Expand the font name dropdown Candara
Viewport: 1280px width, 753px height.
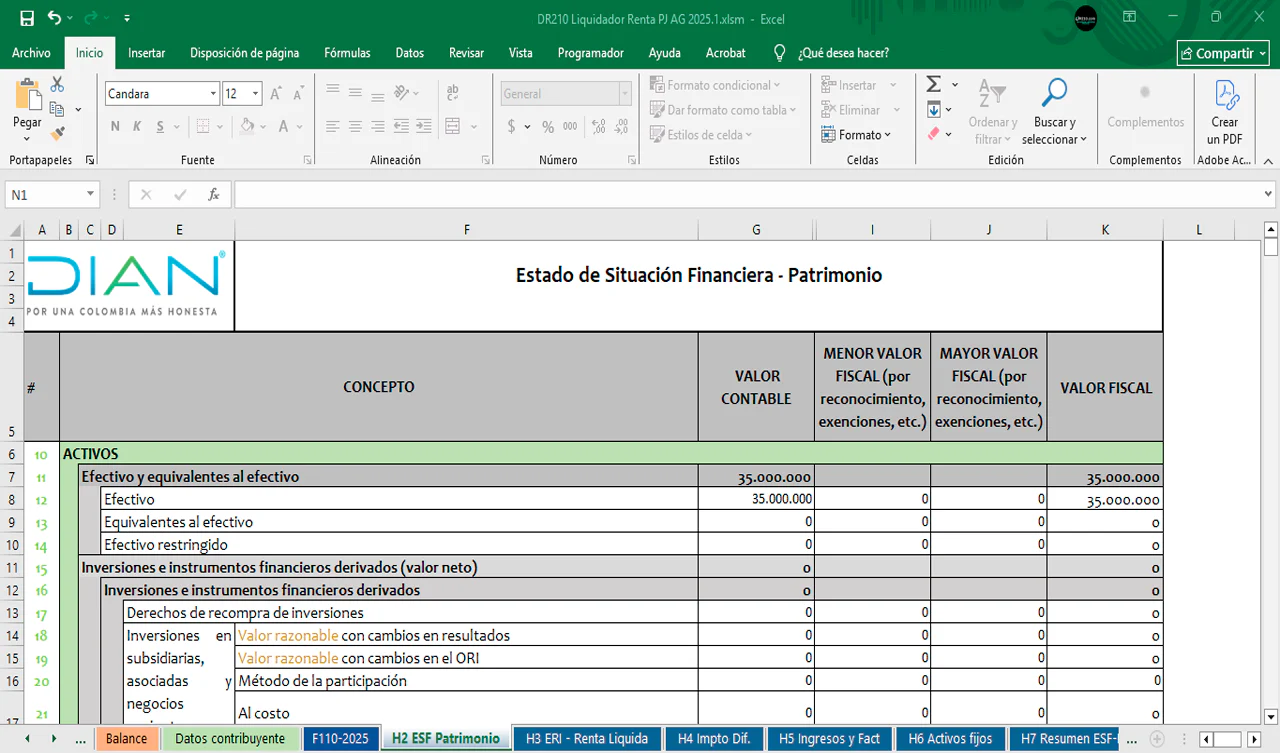coord(213,94)
